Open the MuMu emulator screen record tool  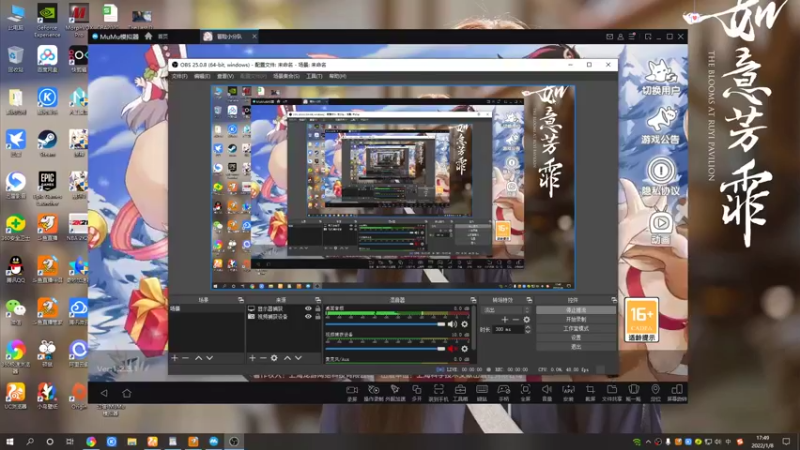(352, 392)
